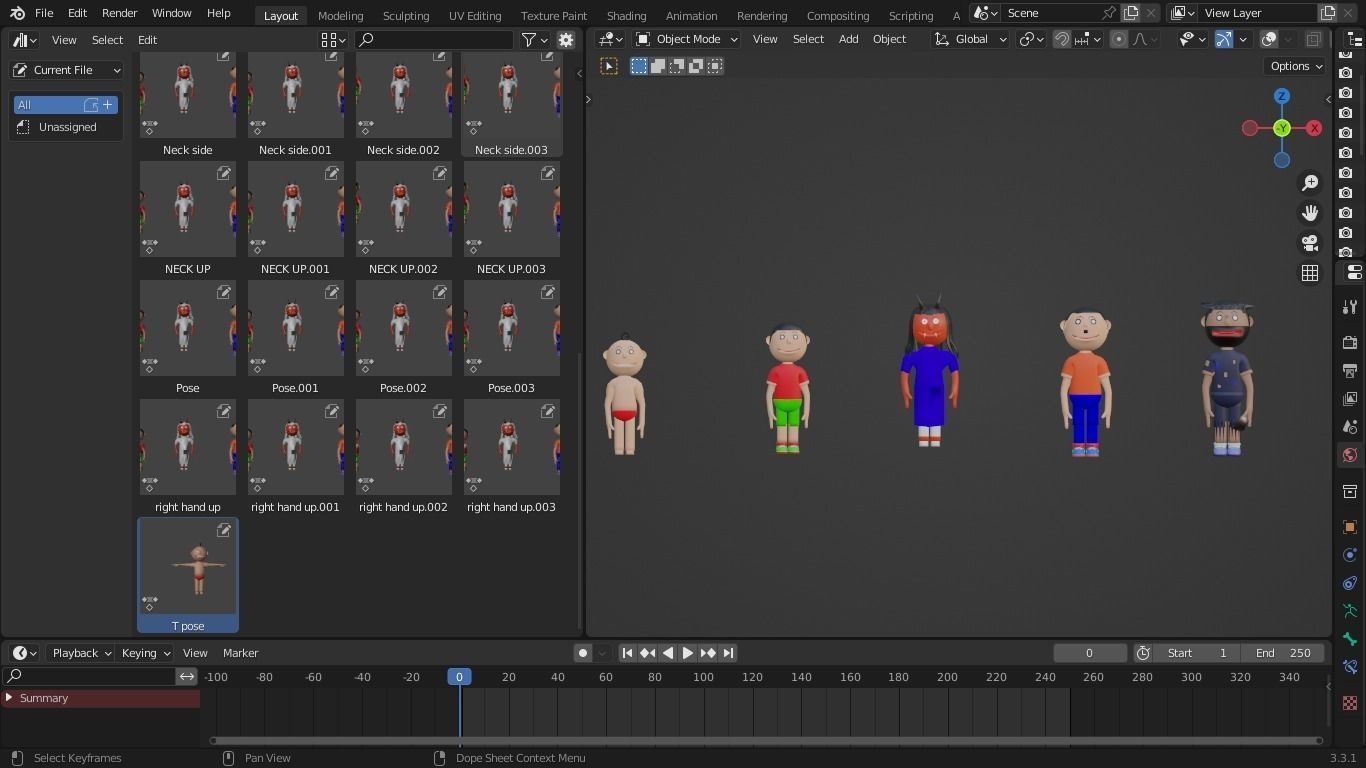Screen dimensions: 1366x768
Task: Open the Render properties tab icon
Action: coord(1350,343)
